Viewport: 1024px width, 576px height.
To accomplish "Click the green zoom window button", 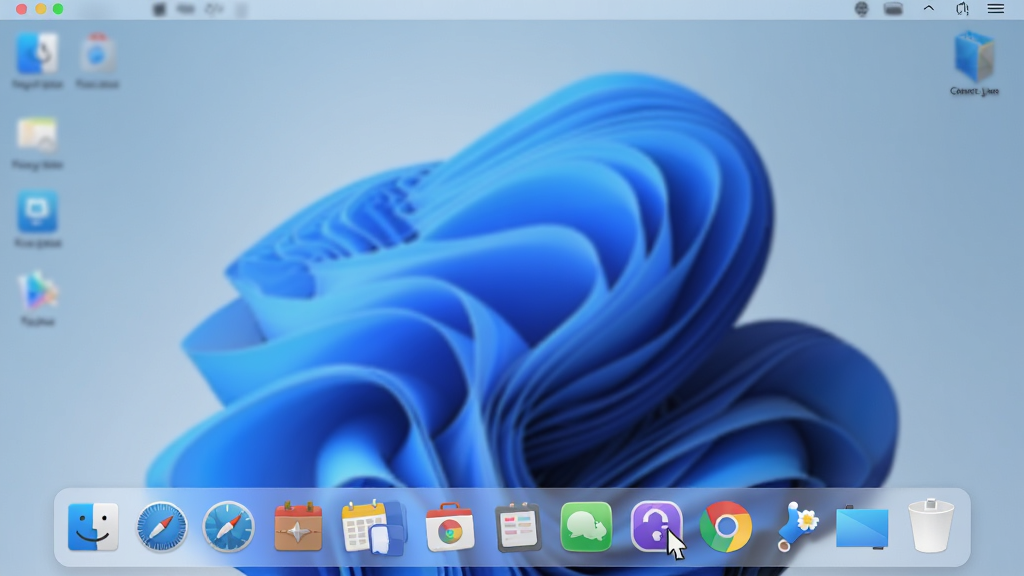I will [58, 9].
